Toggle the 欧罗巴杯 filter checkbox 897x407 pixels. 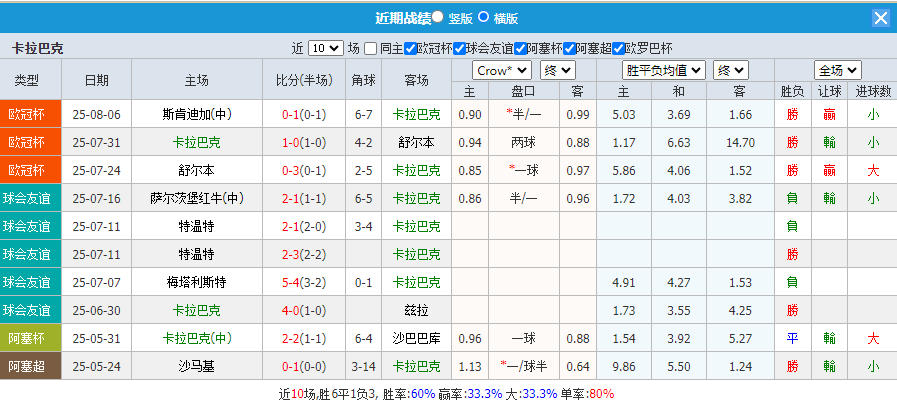[618, 48]
